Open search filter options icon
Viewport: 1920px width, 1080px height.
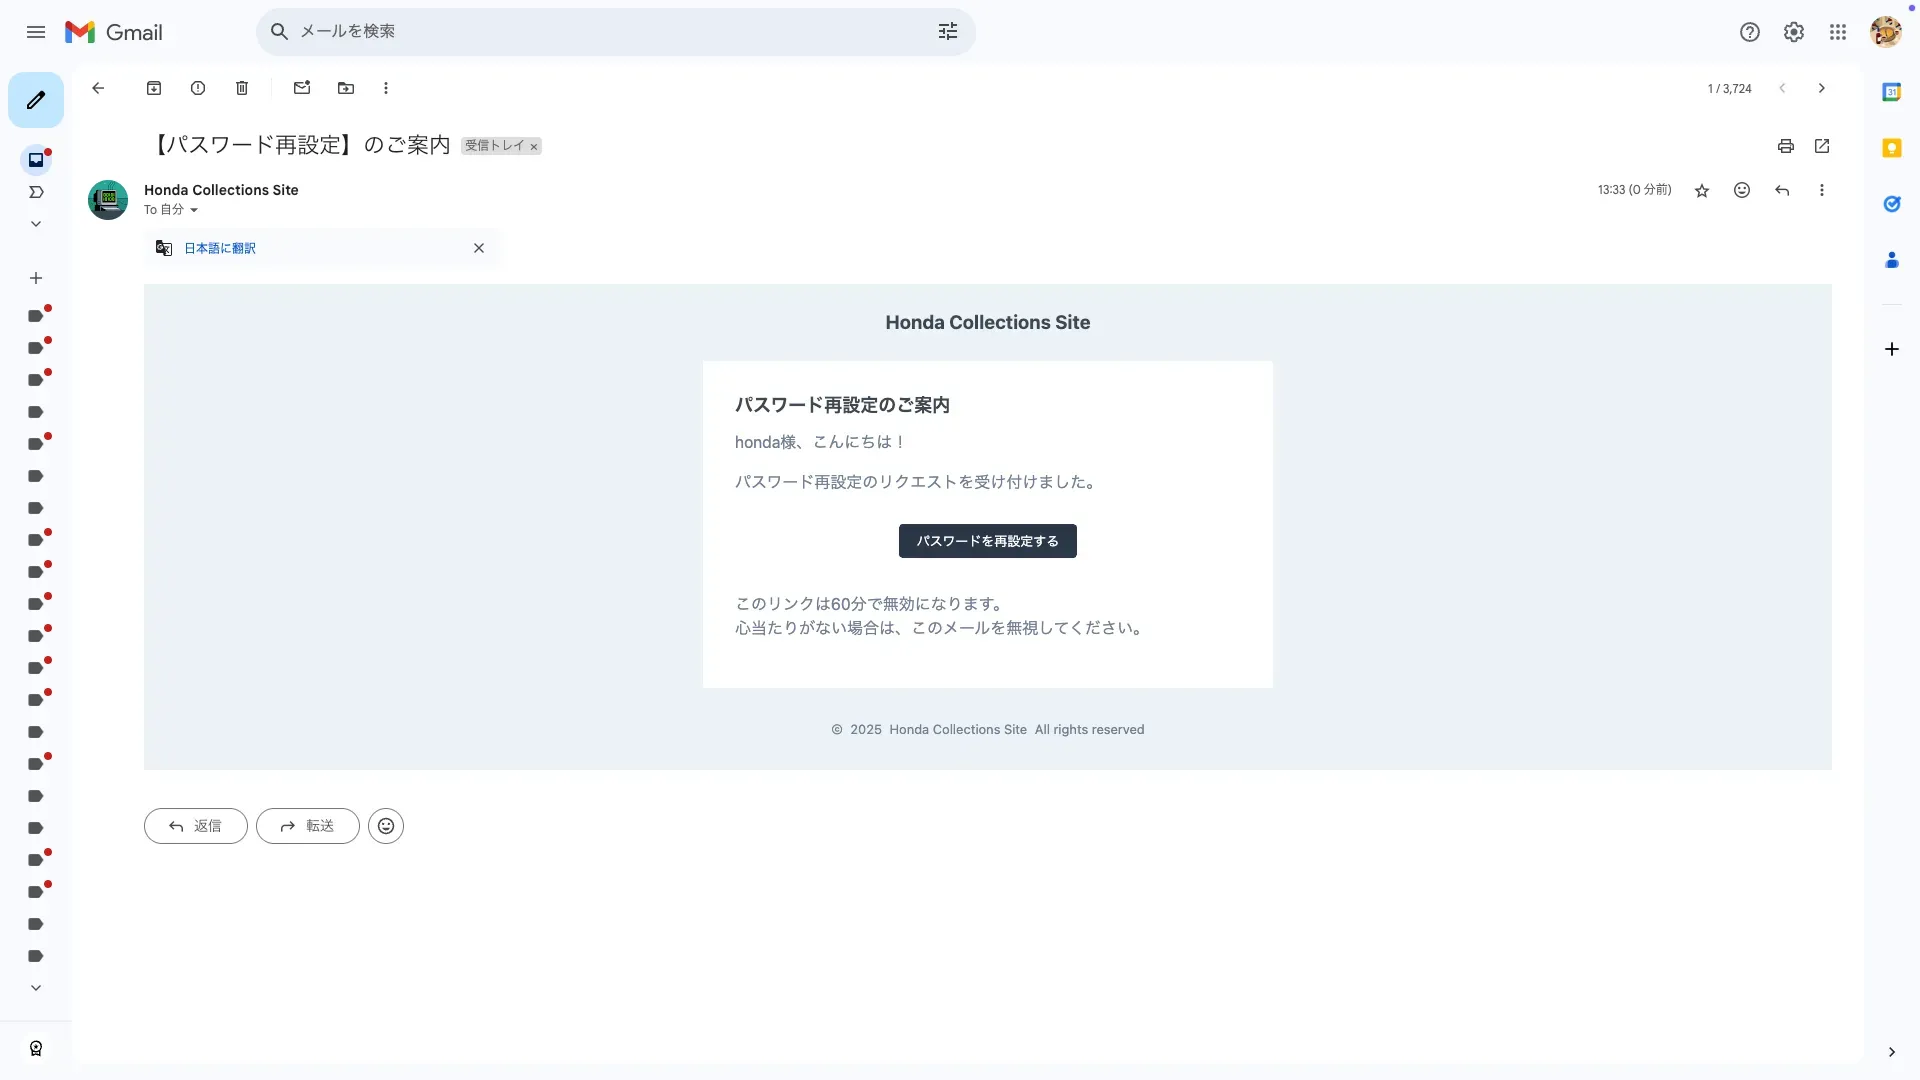(948, 32)
